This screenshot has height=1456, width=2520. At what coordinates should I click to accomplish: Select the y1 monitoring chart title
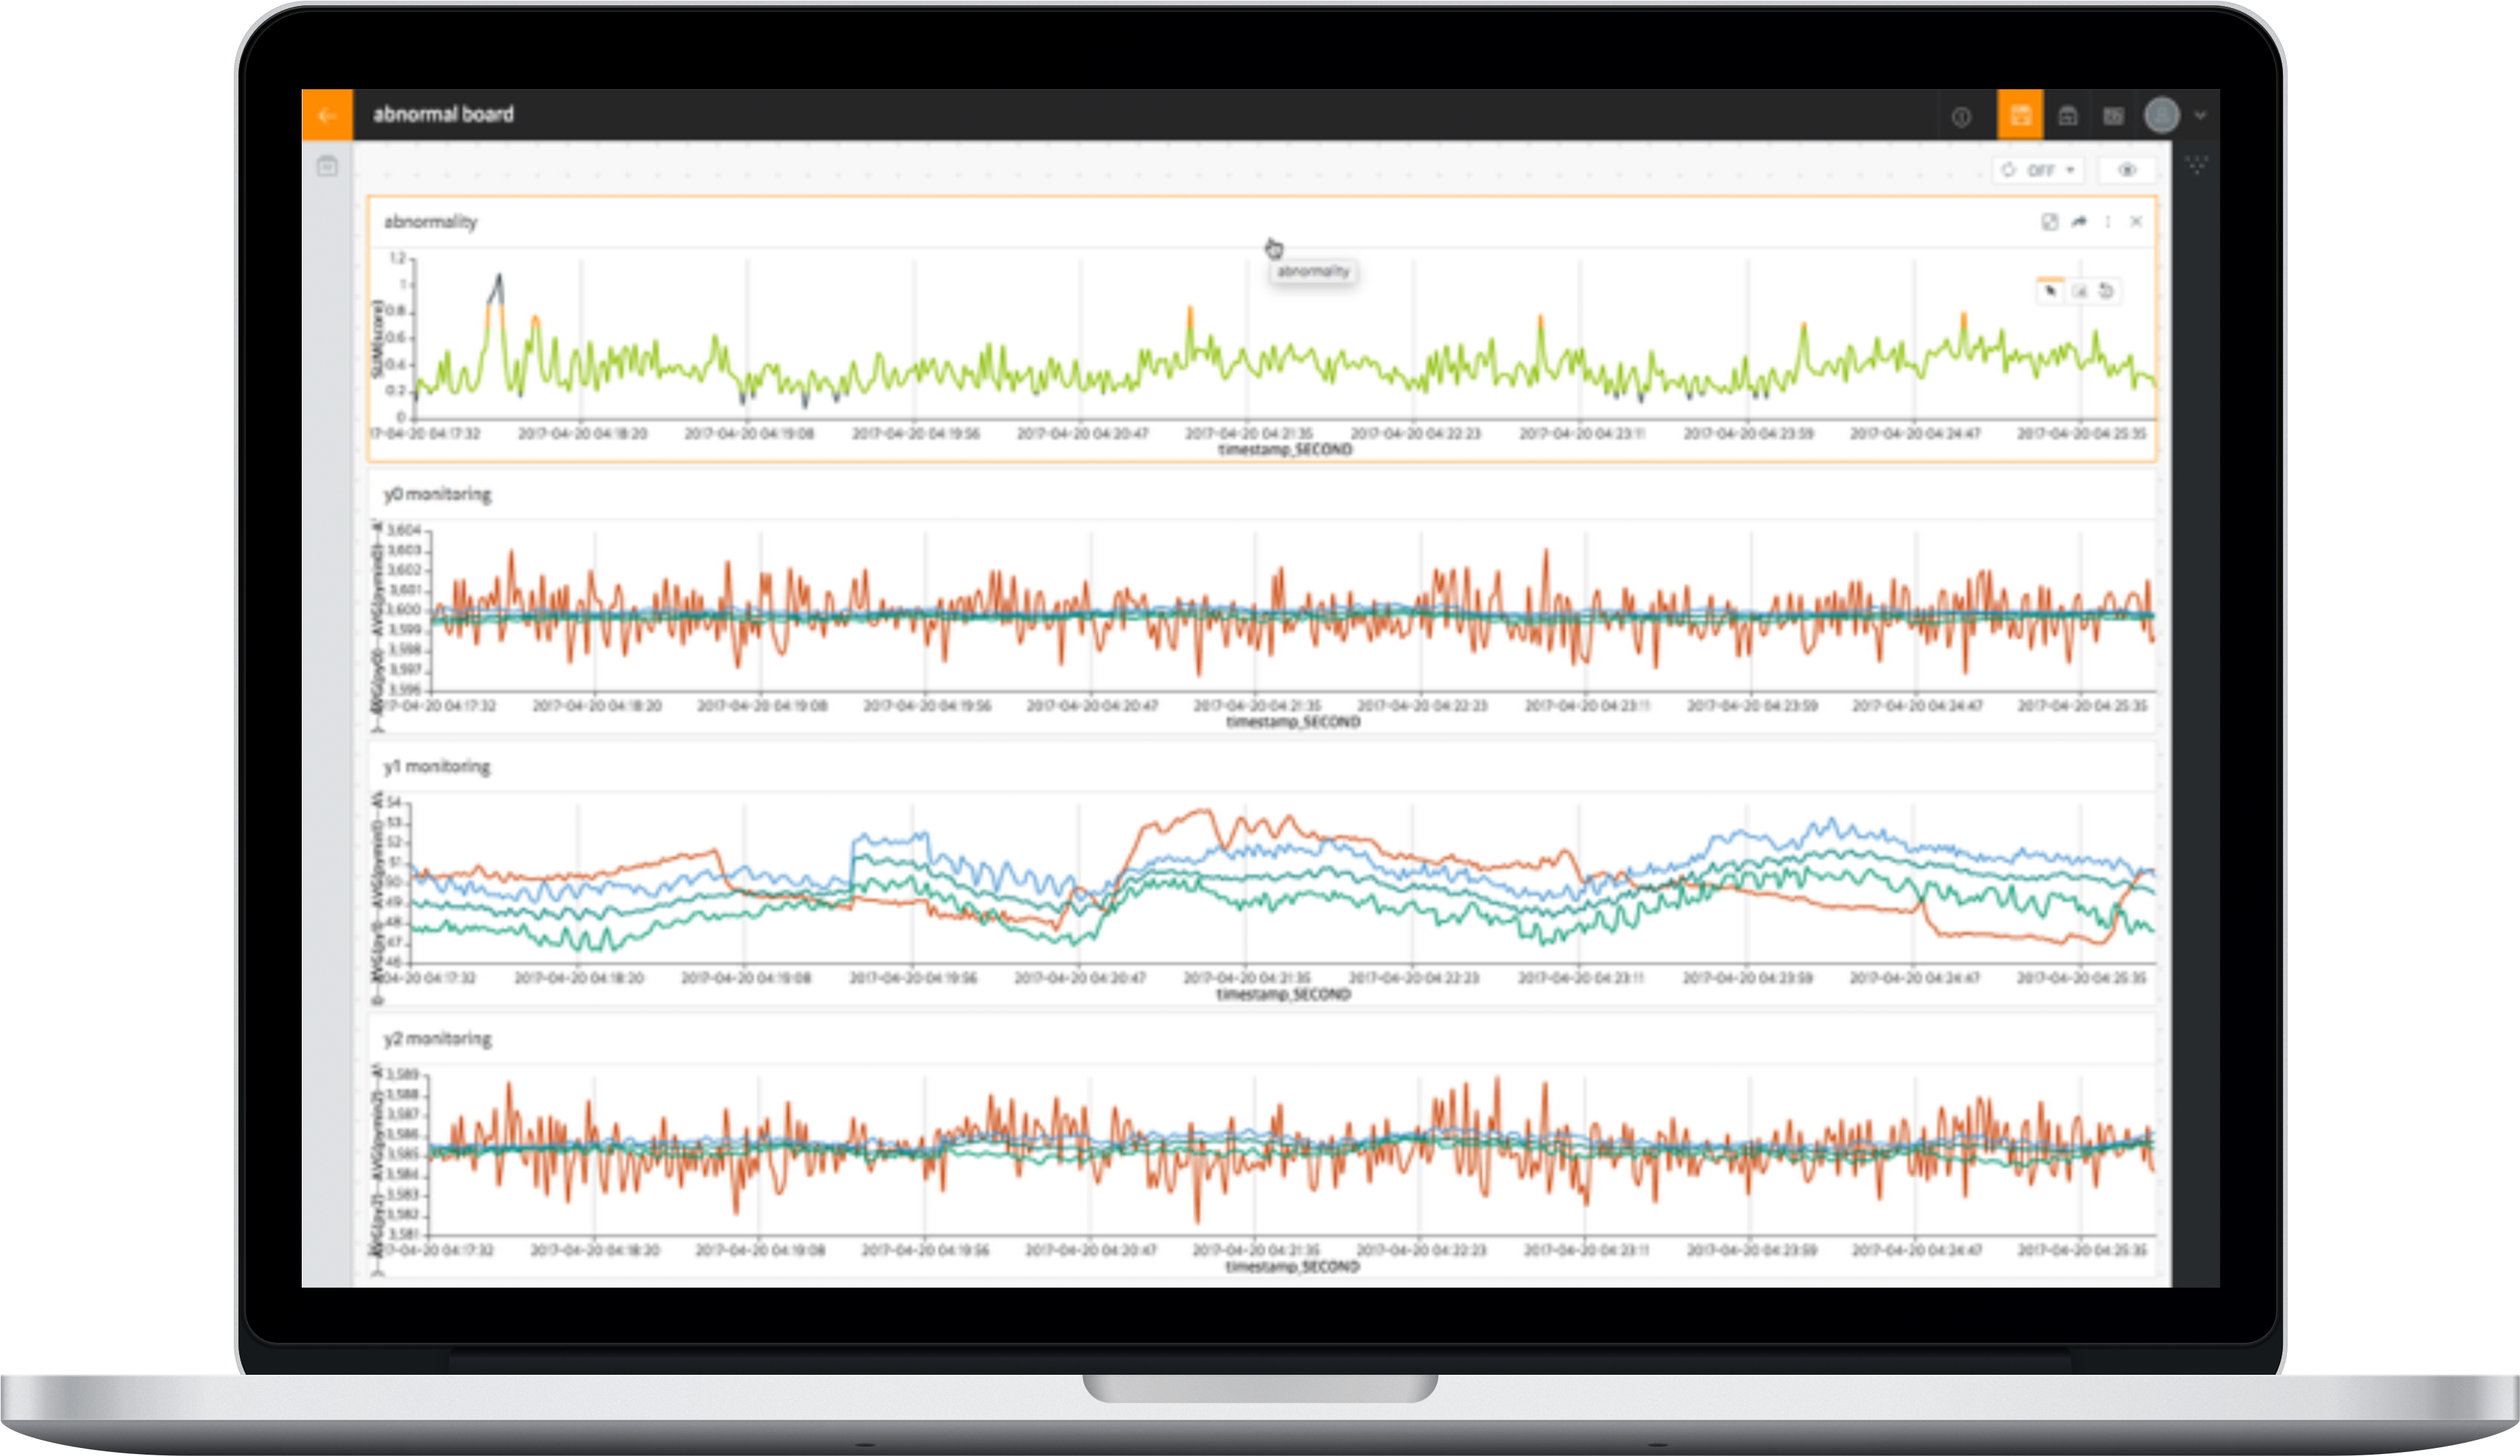click(437, 767)
